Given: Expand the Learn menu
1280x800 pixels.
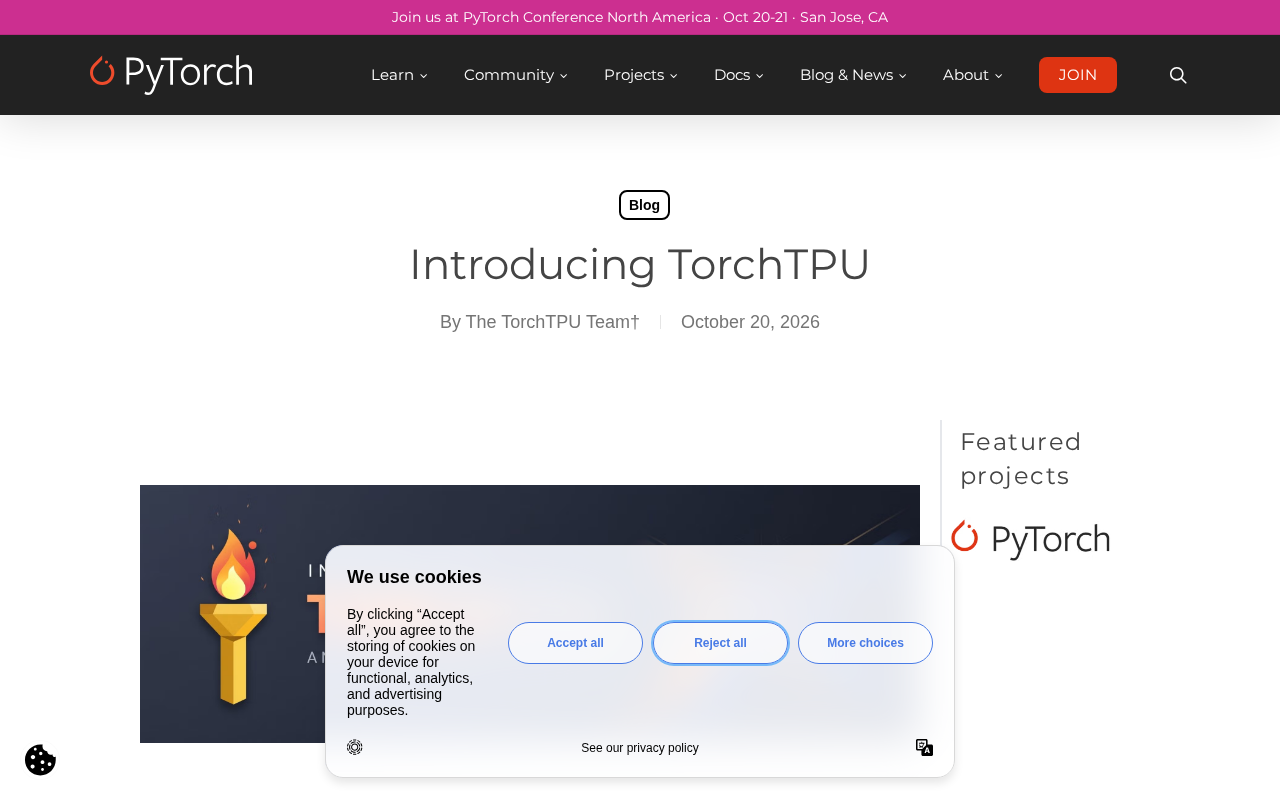Looking at the screenshot, I should coord(399,75).
